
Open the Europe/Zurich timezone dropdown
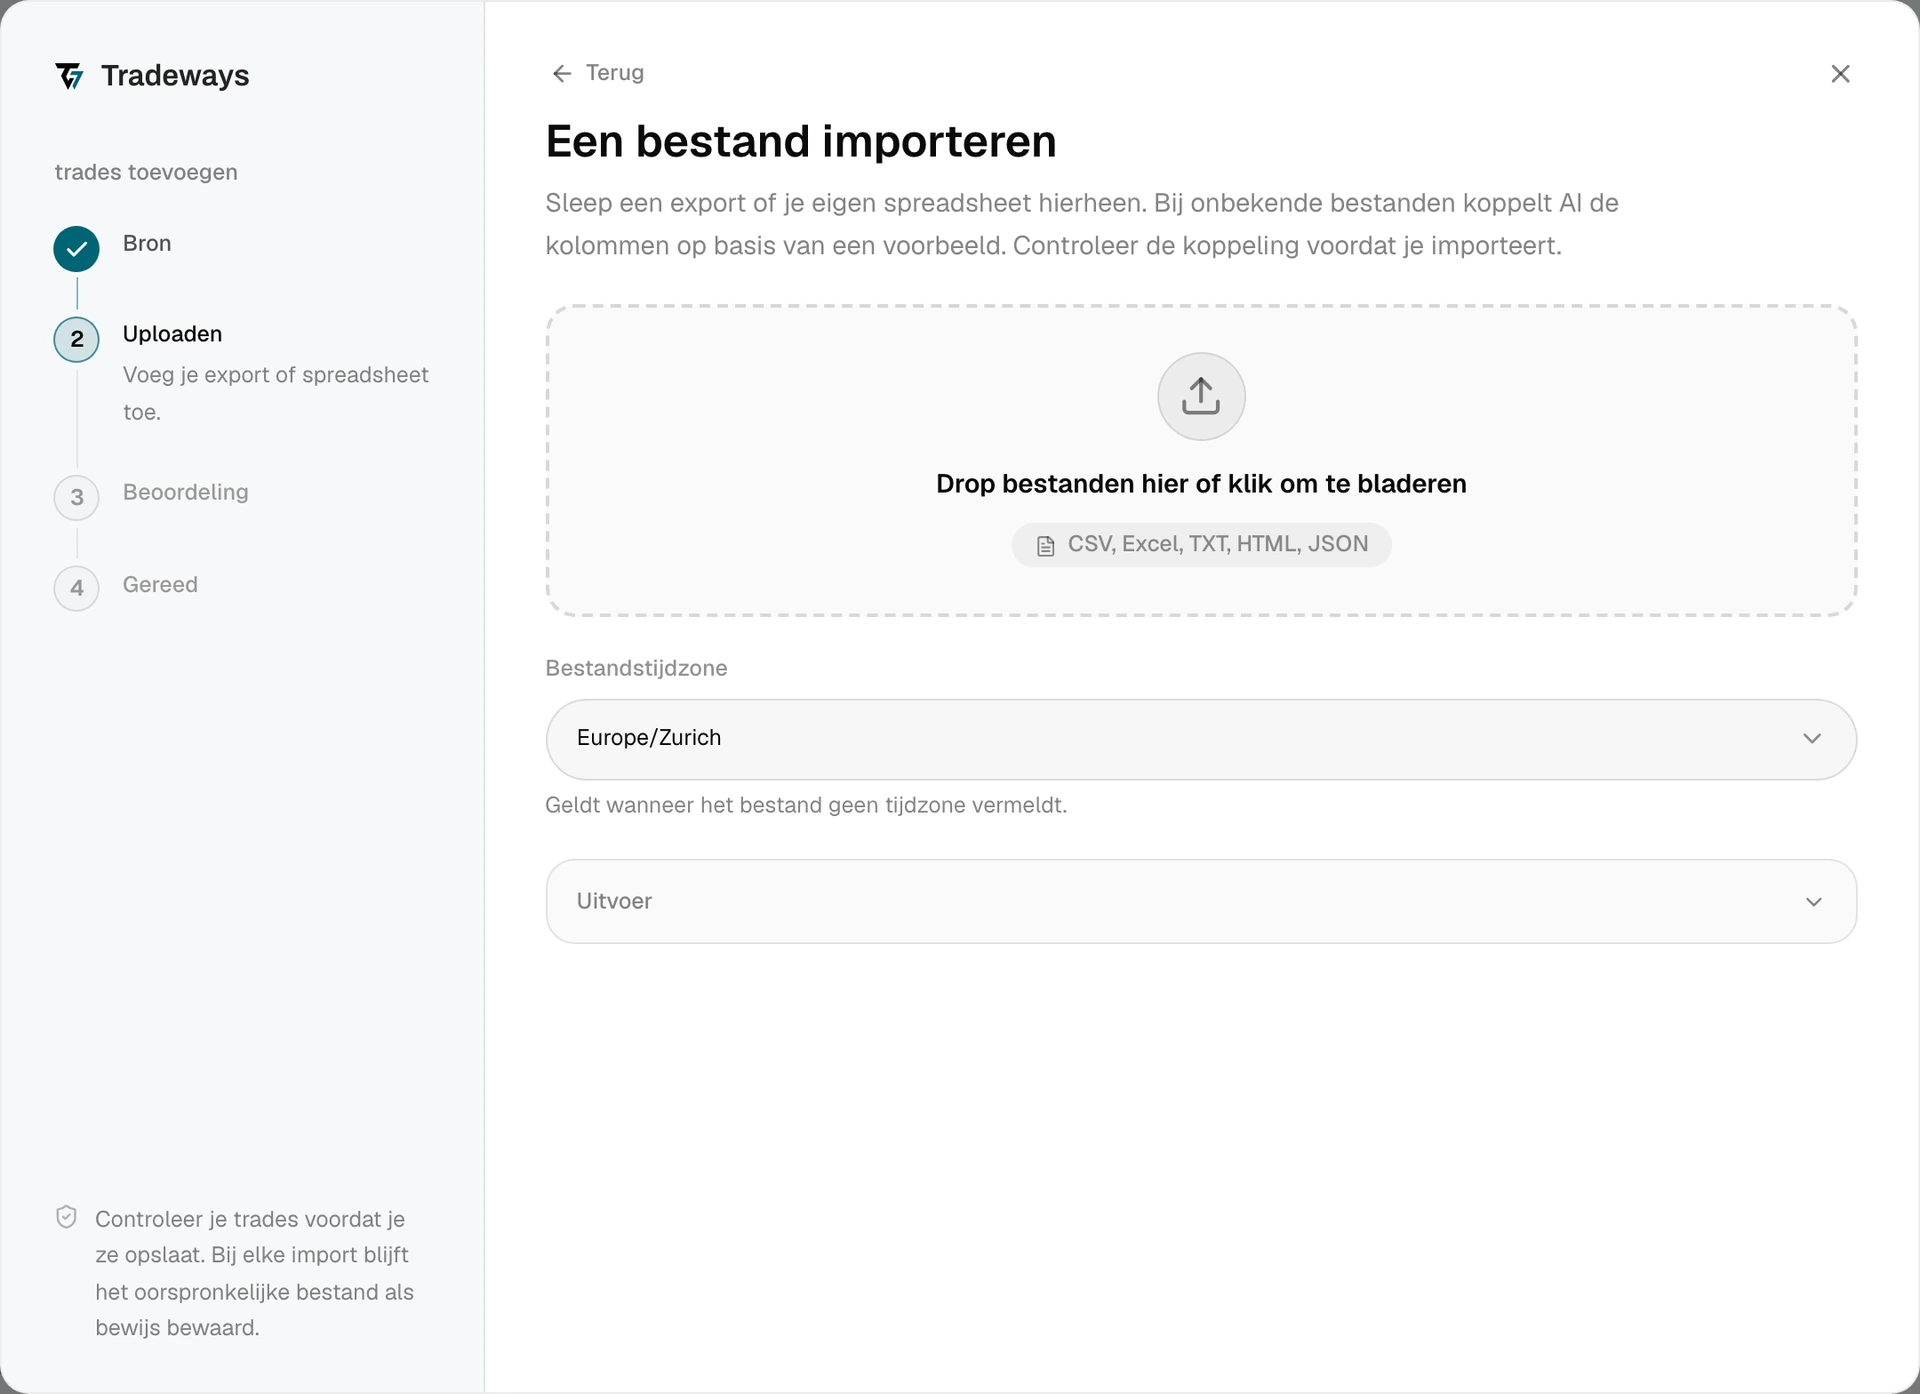tap(1200, 739)
